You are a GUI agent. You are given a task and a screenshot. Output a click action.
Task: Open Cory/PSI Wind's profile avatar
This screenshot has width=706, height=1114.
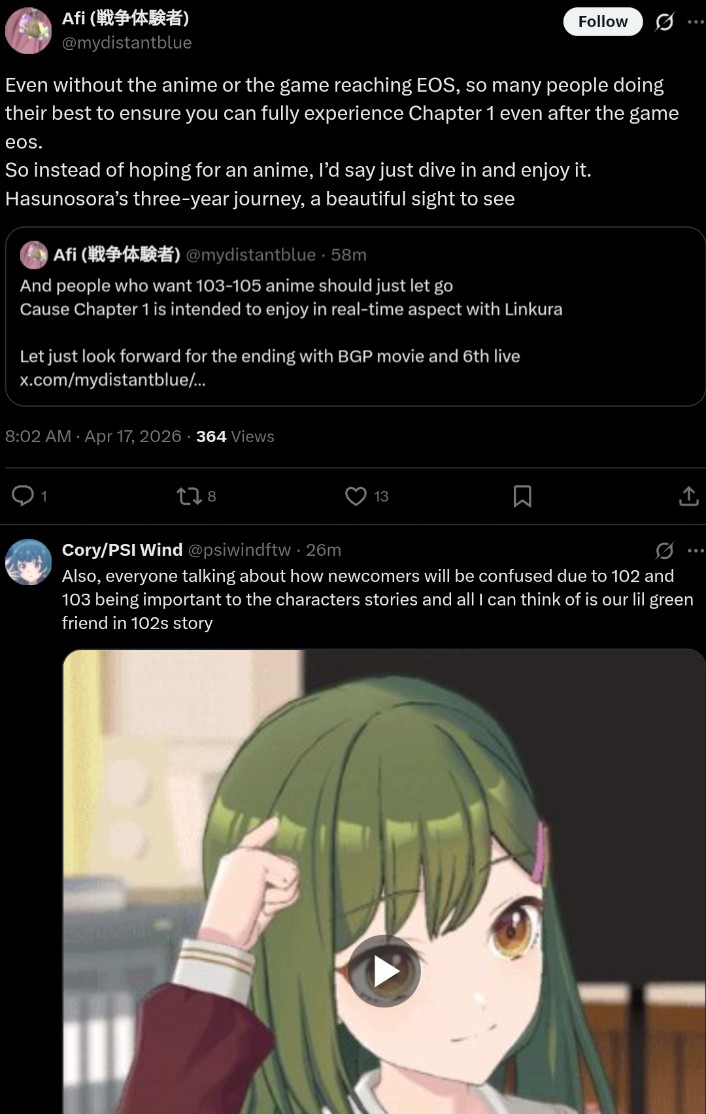[28, 562]
